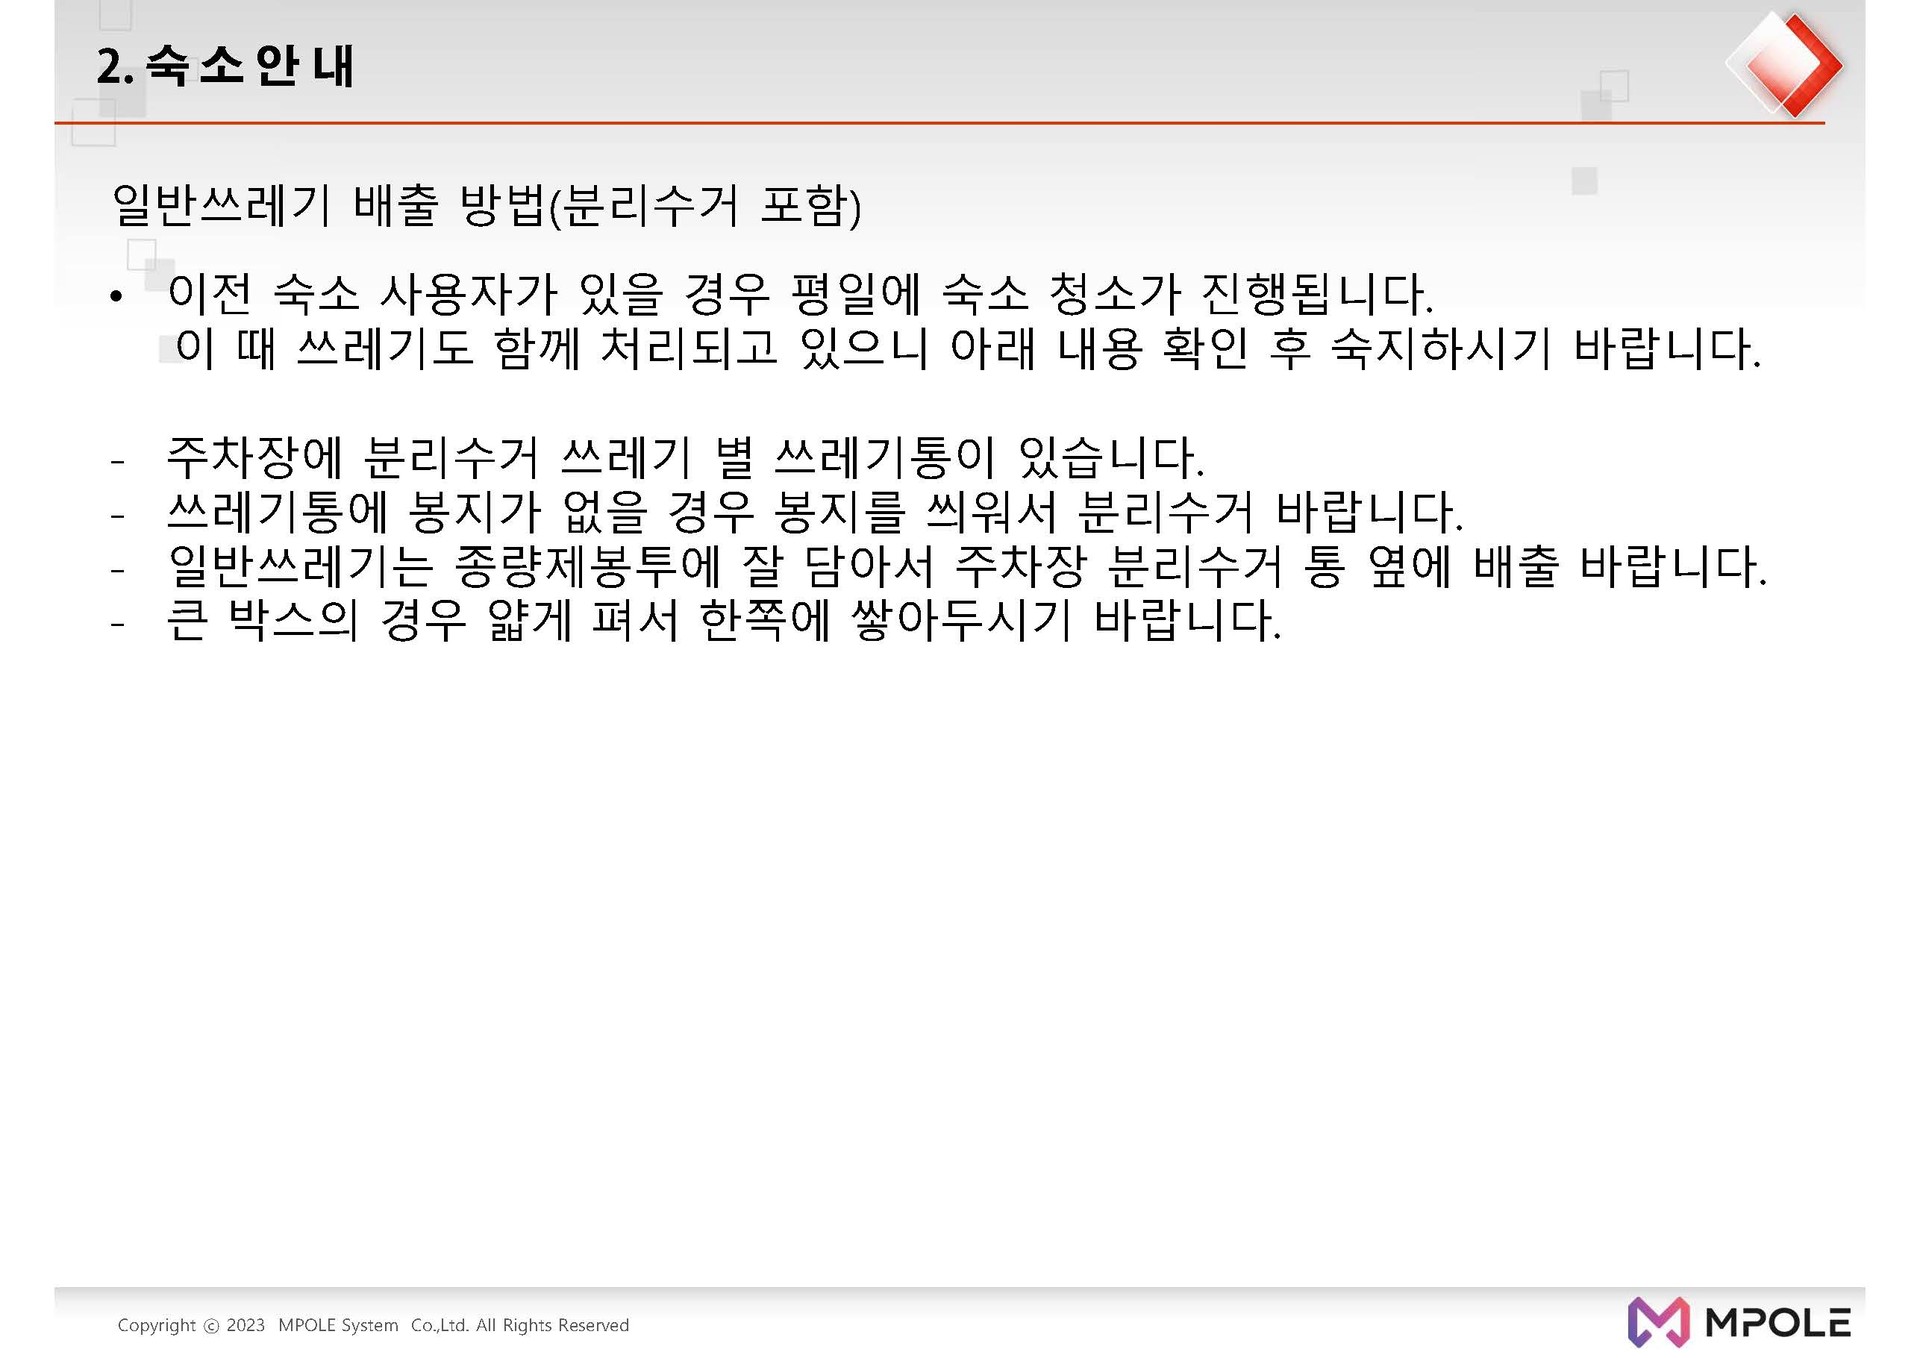Click the heading '일반쓰레기 배출 방법(분리수거 포함)'
The height and width of the screenshot is (1358, 1920).
pos(487,206)
